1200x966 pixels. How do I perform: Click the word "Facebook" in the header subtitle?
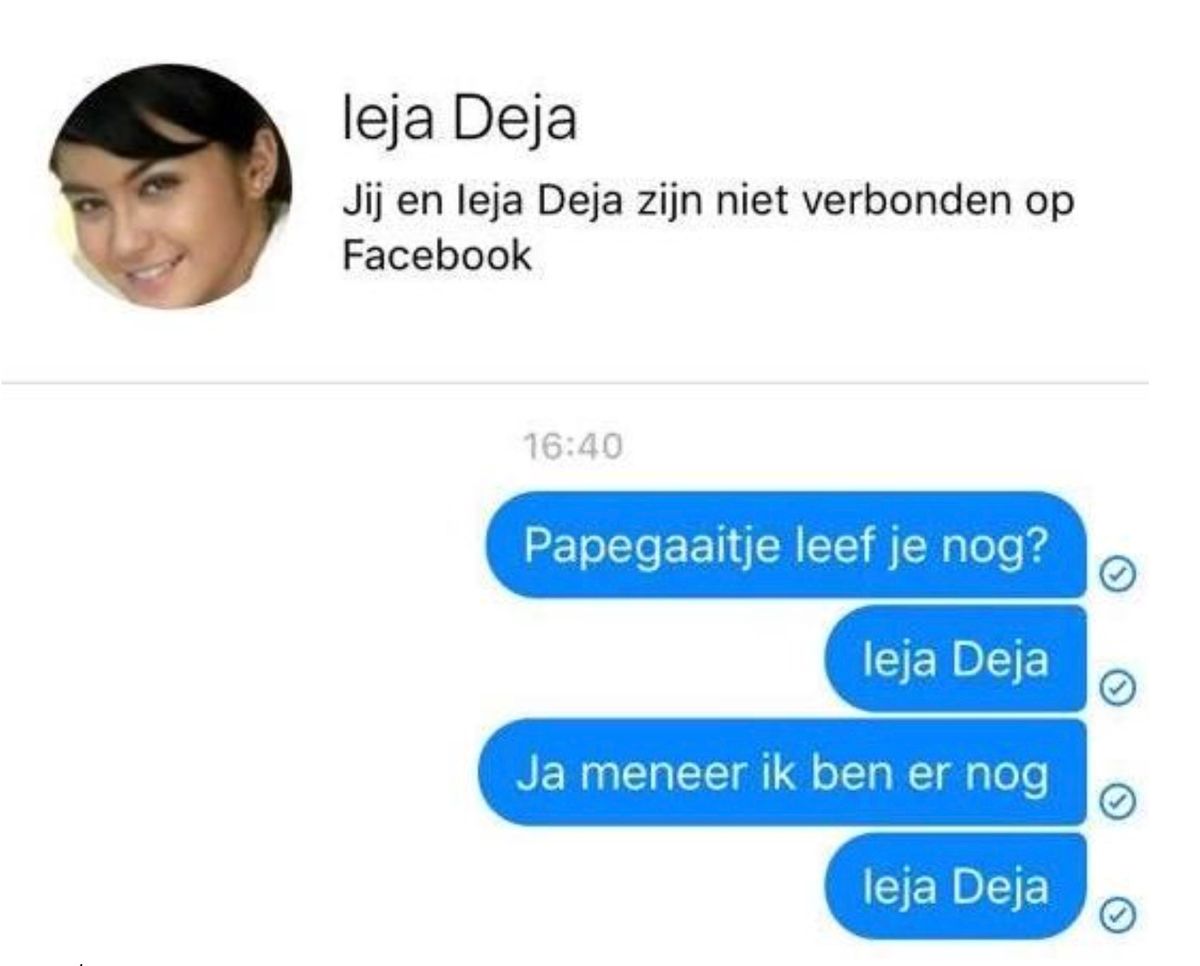(x=437, y=255)
